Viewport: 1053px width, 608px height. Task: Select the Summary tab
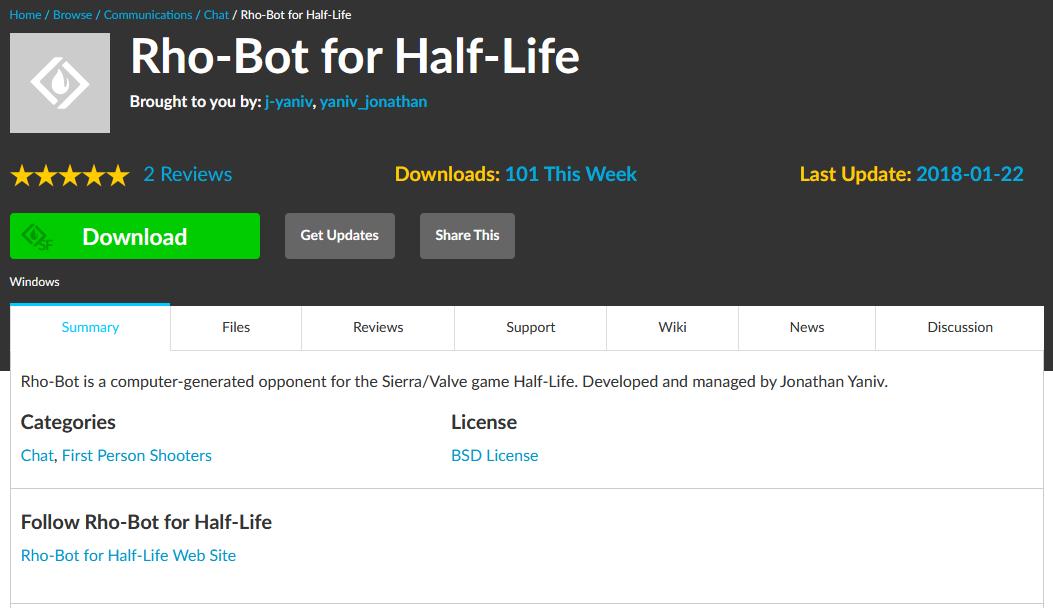click(x=90, y=327)
